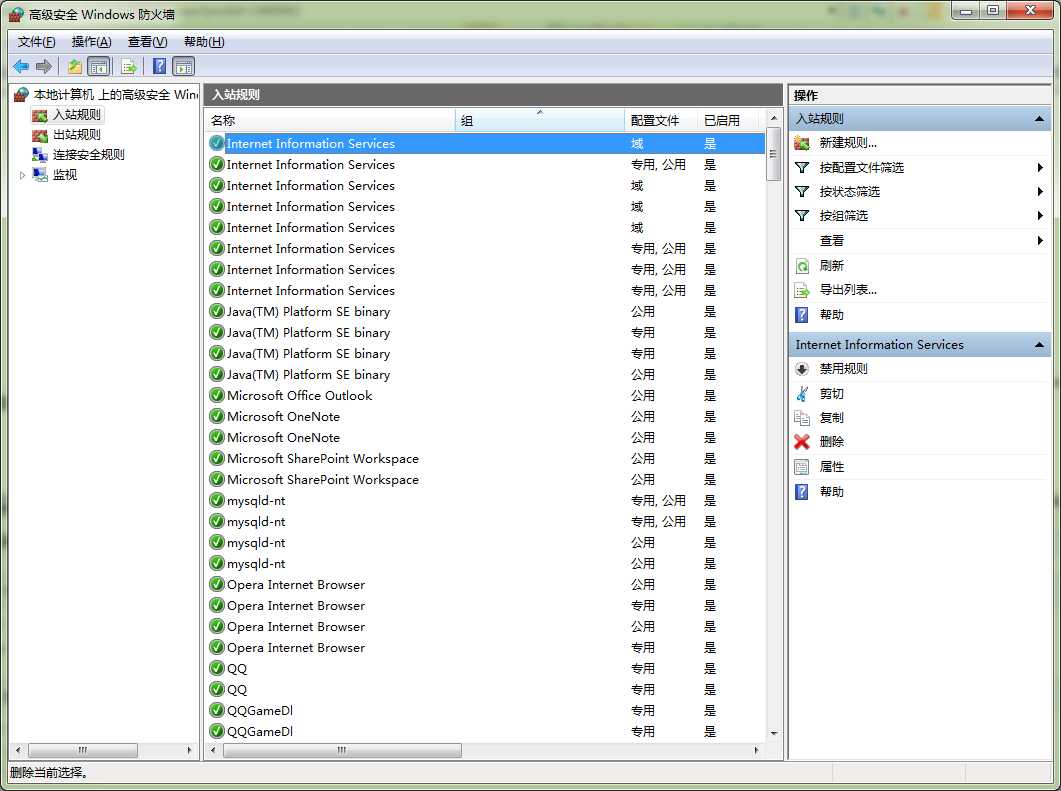
Task: Click the 连接安全规则 tree node icon
Action: [40, 154]
